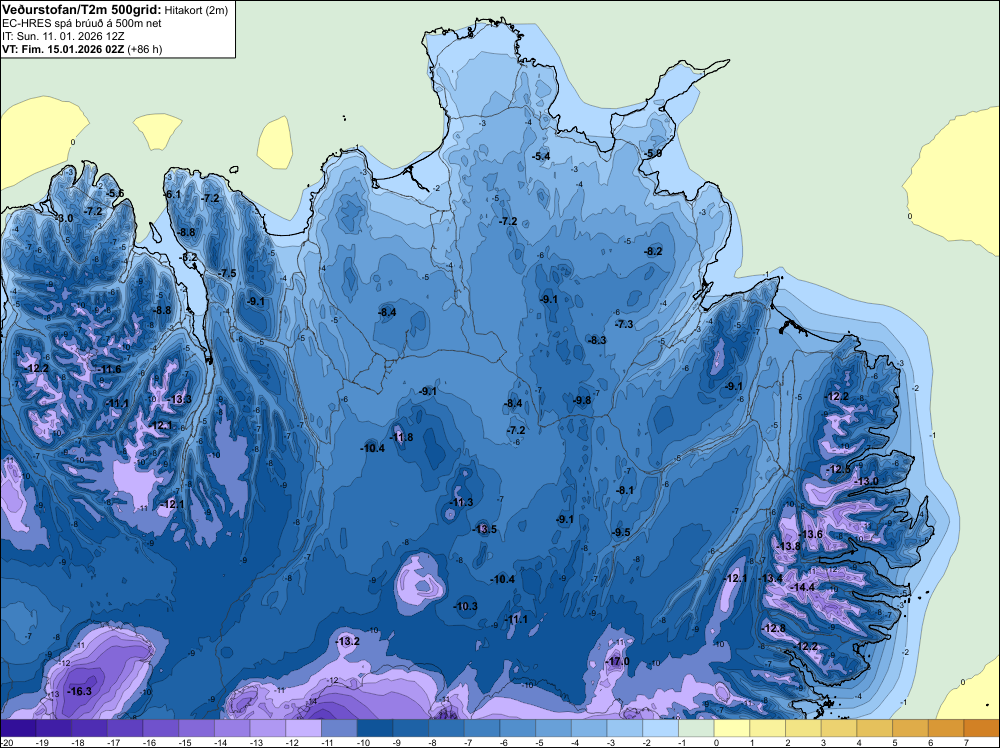Select the -11.6 temperature value
The width and height of the screenshot is (1000, 748).
(109, 369)
